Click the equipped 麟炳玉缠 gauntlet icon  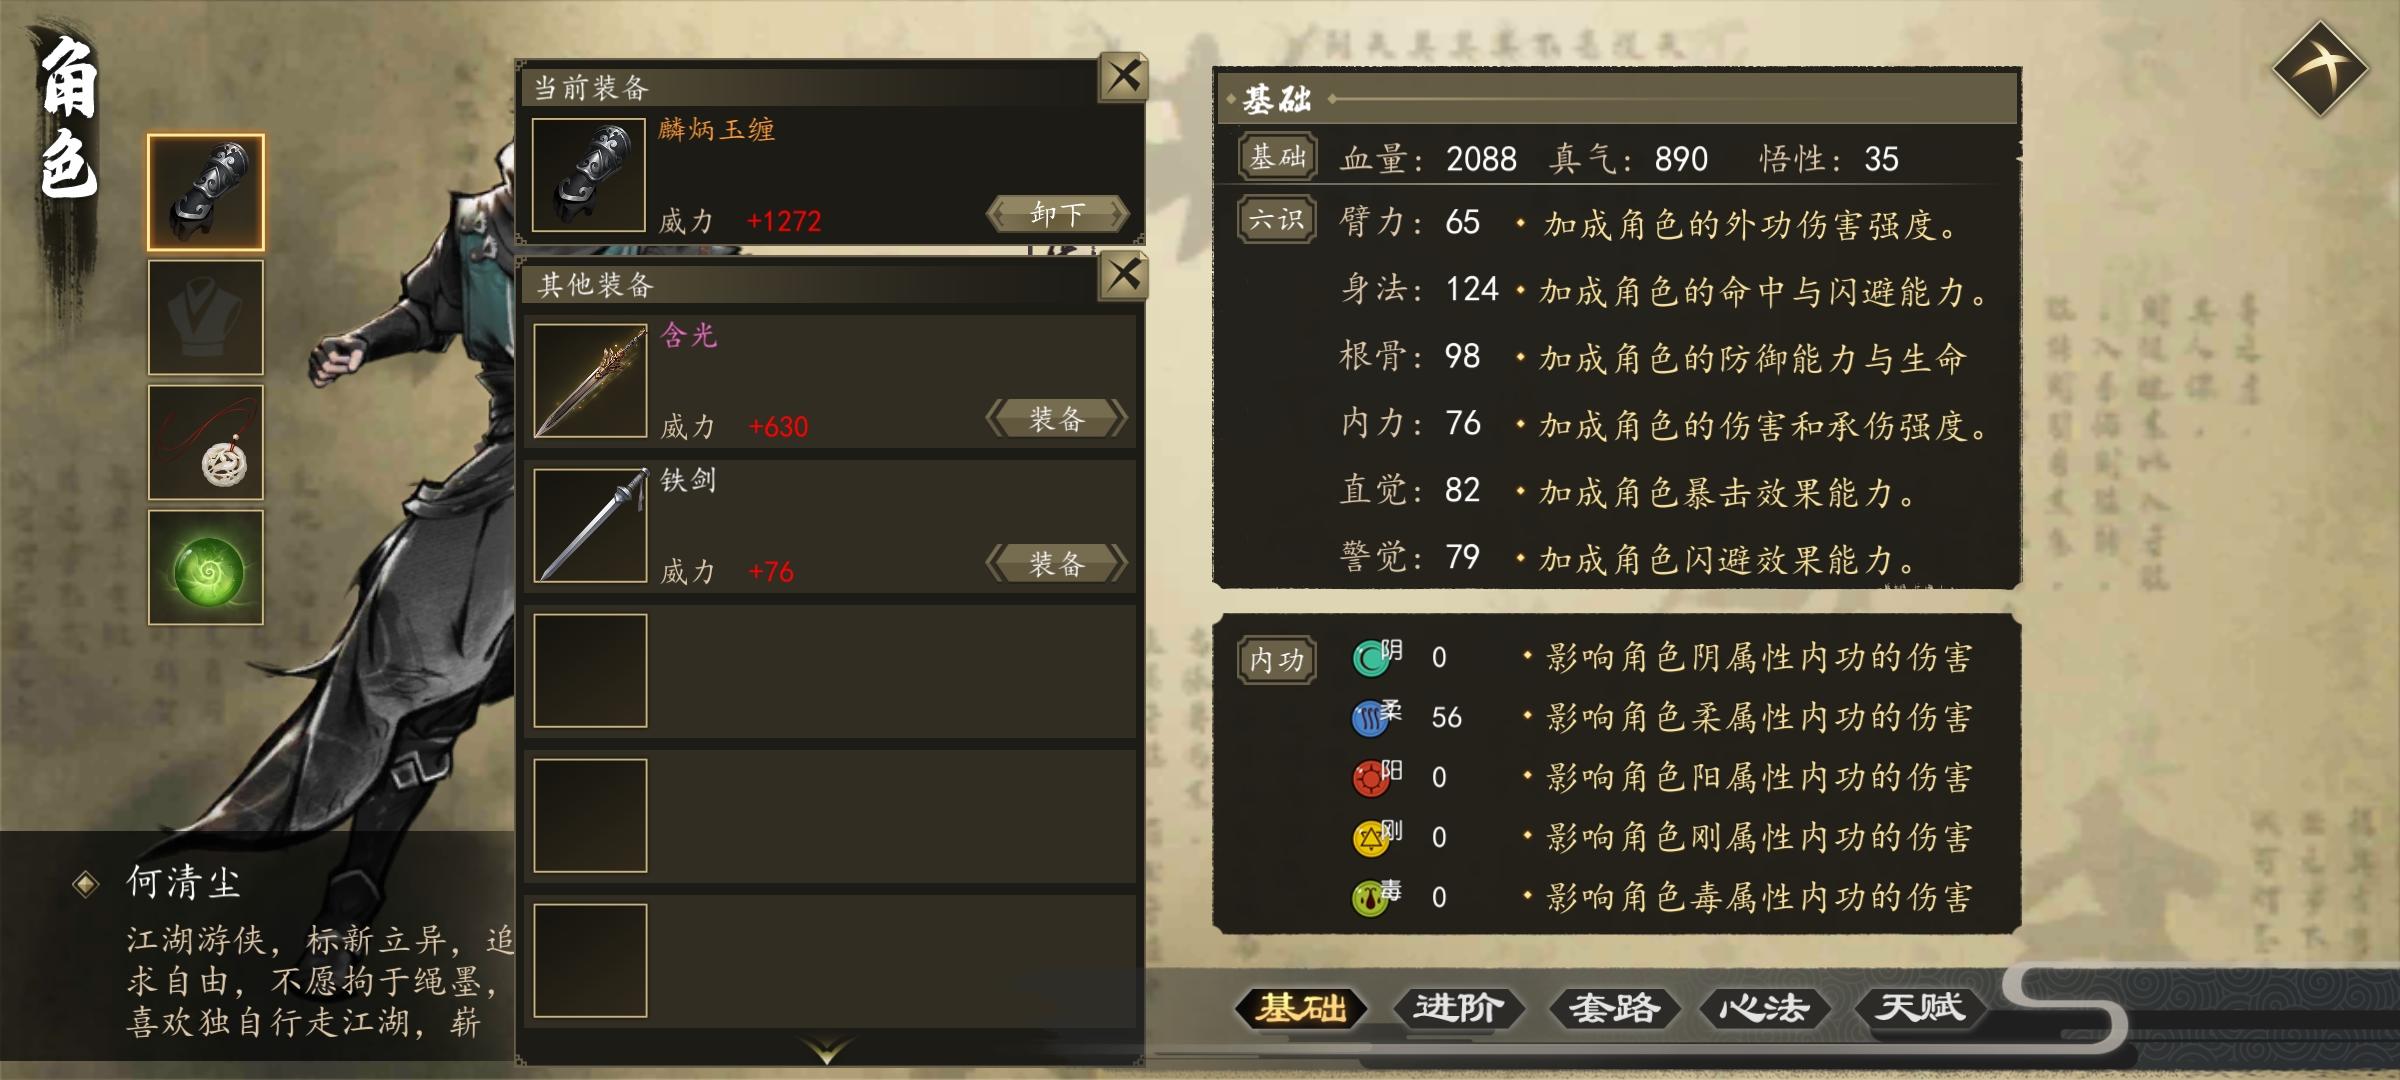pos(589,175)
